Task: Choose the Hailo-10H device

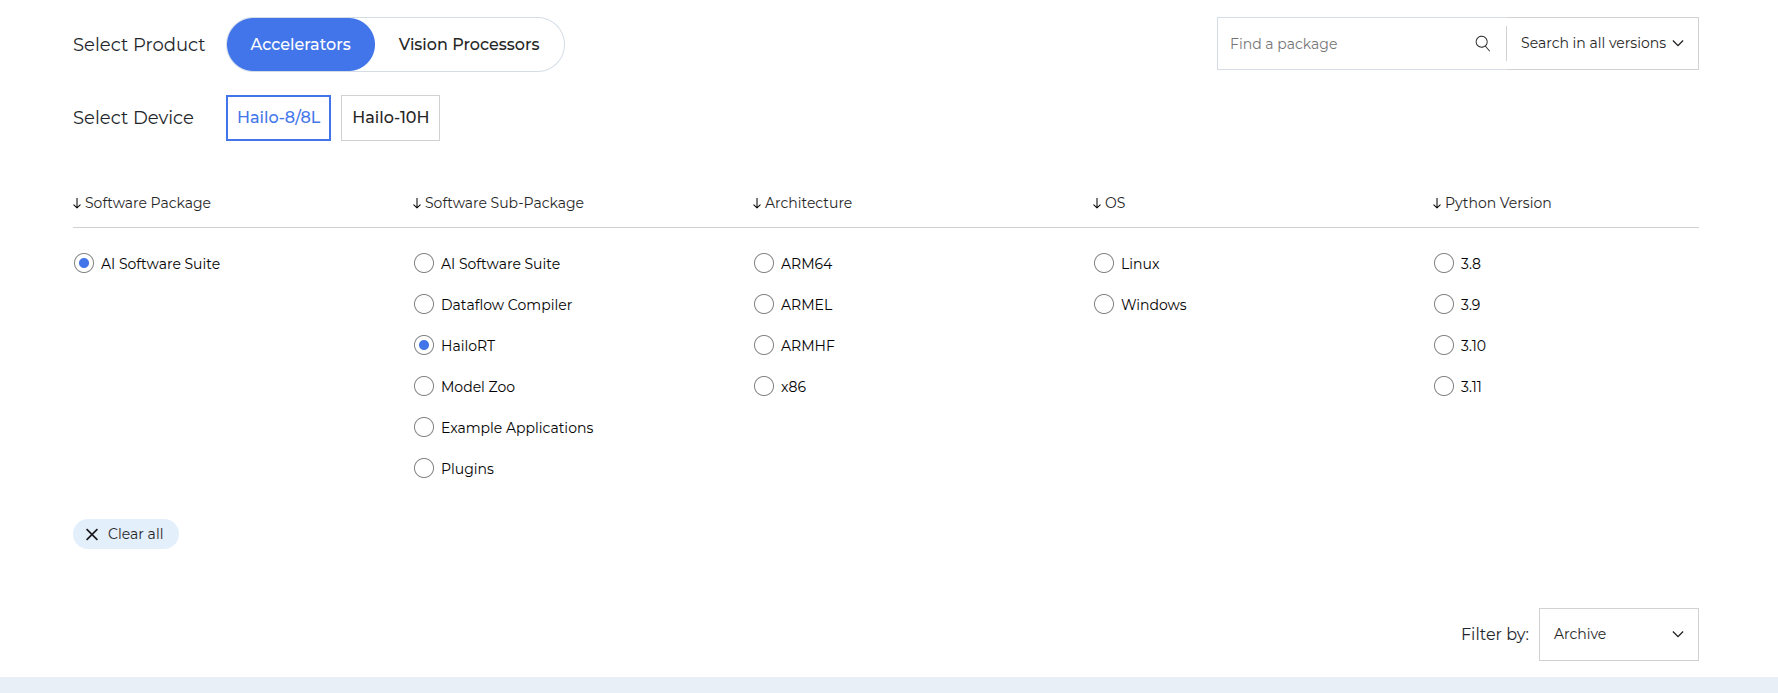Action: click(x=390, y=118)
